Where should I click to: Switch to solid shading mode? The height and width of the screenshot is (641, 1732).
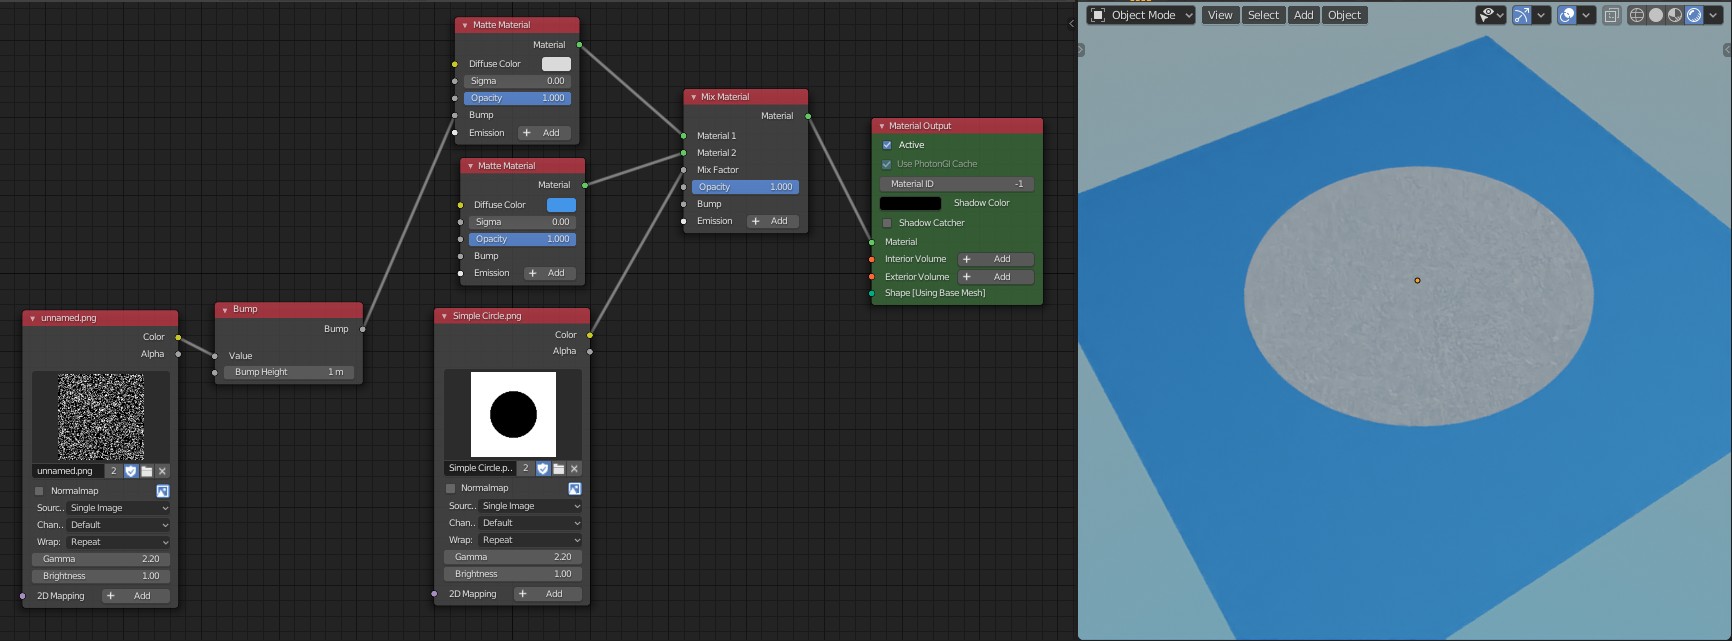(1656, 15)
